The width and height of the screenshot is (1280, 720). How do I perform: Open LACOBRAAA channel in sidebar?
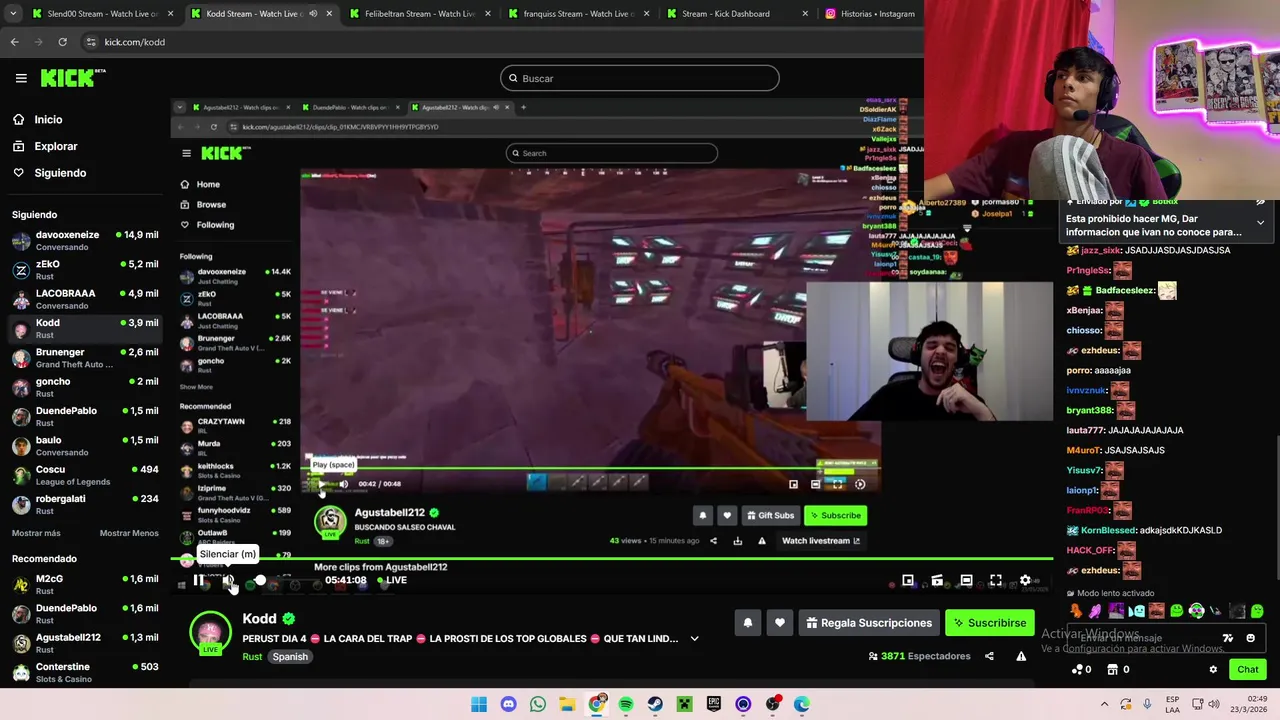[85, 299]
